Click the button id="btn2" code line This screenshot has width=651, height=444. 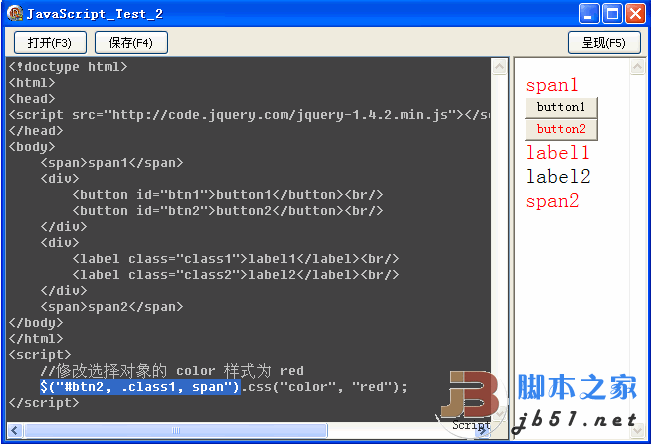[x=228, y=211]
